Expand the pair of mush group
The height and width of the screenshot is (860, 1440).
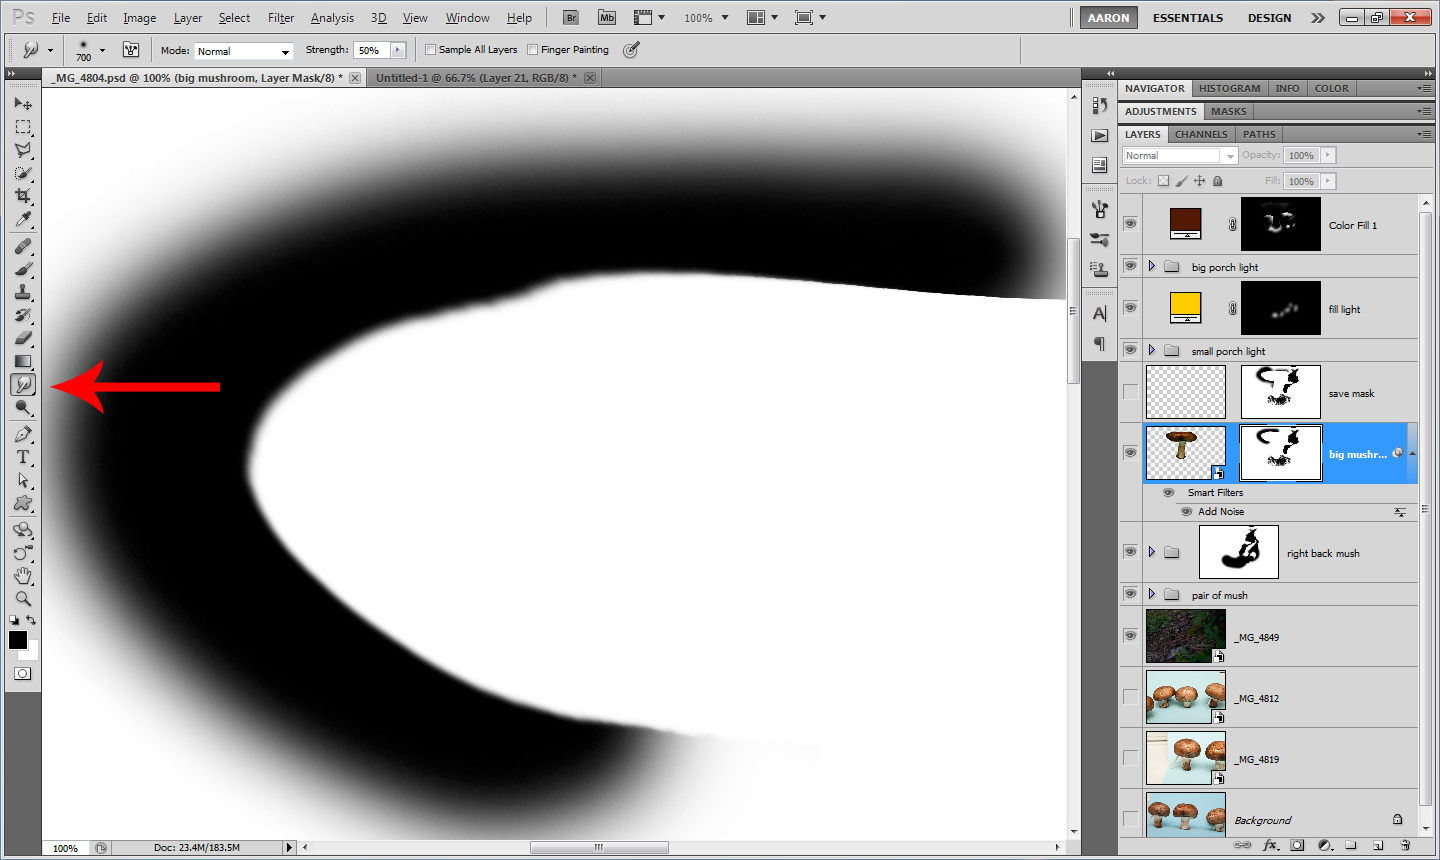point(1152,594)
